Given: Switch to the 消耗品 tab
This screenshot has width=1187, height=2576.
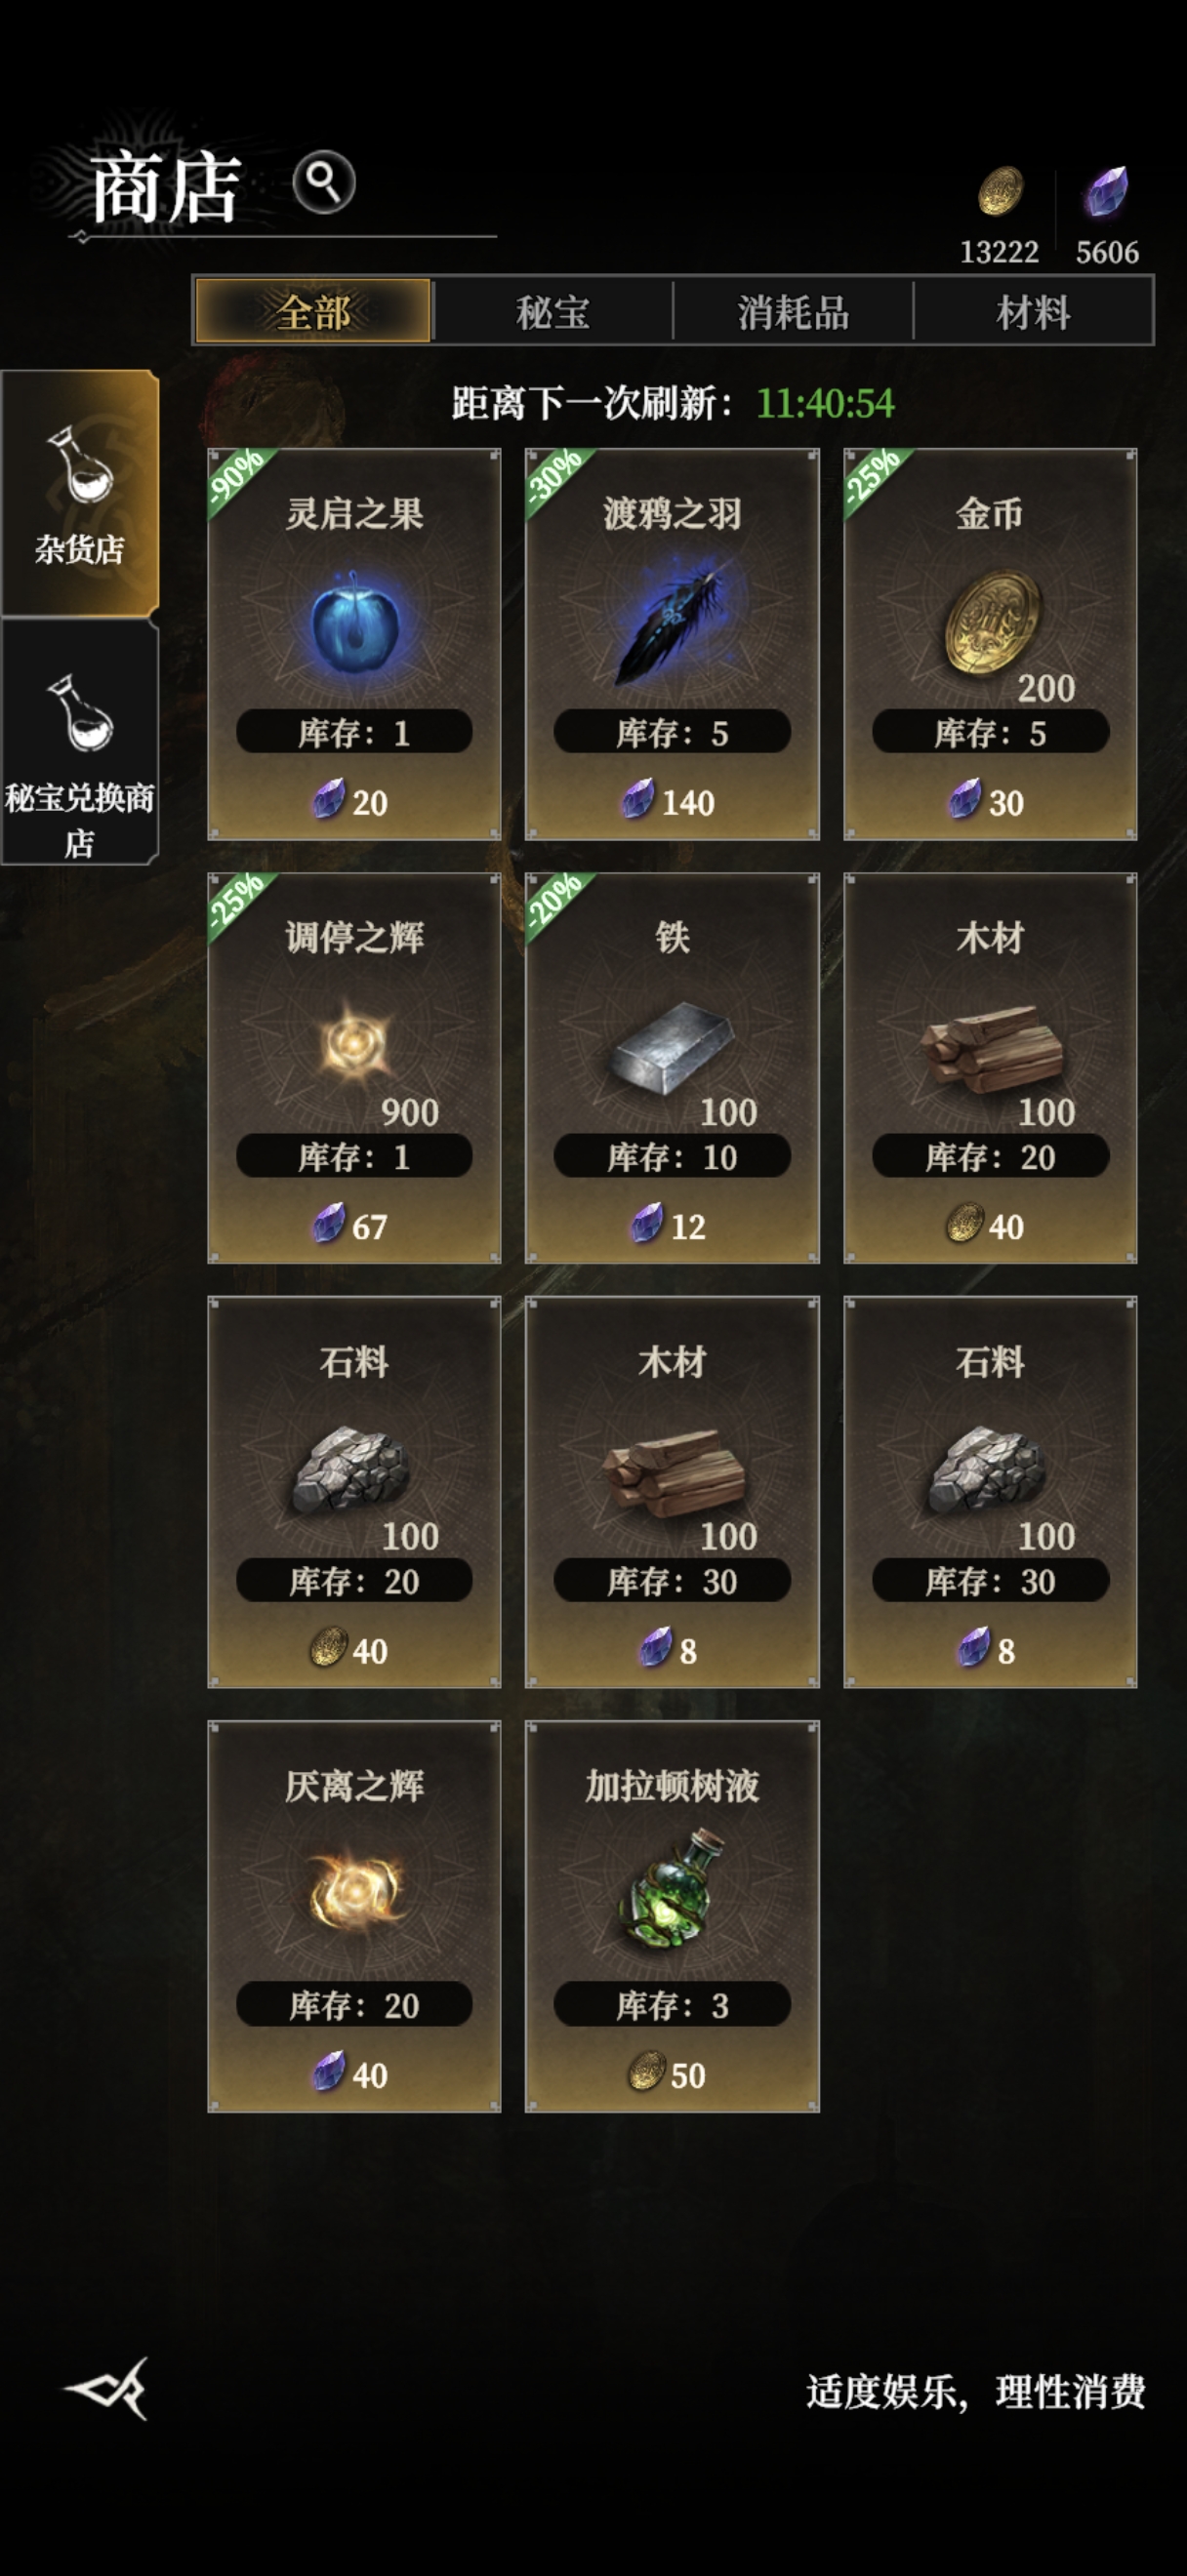Looking at the screenshot, I should point(793,312).
